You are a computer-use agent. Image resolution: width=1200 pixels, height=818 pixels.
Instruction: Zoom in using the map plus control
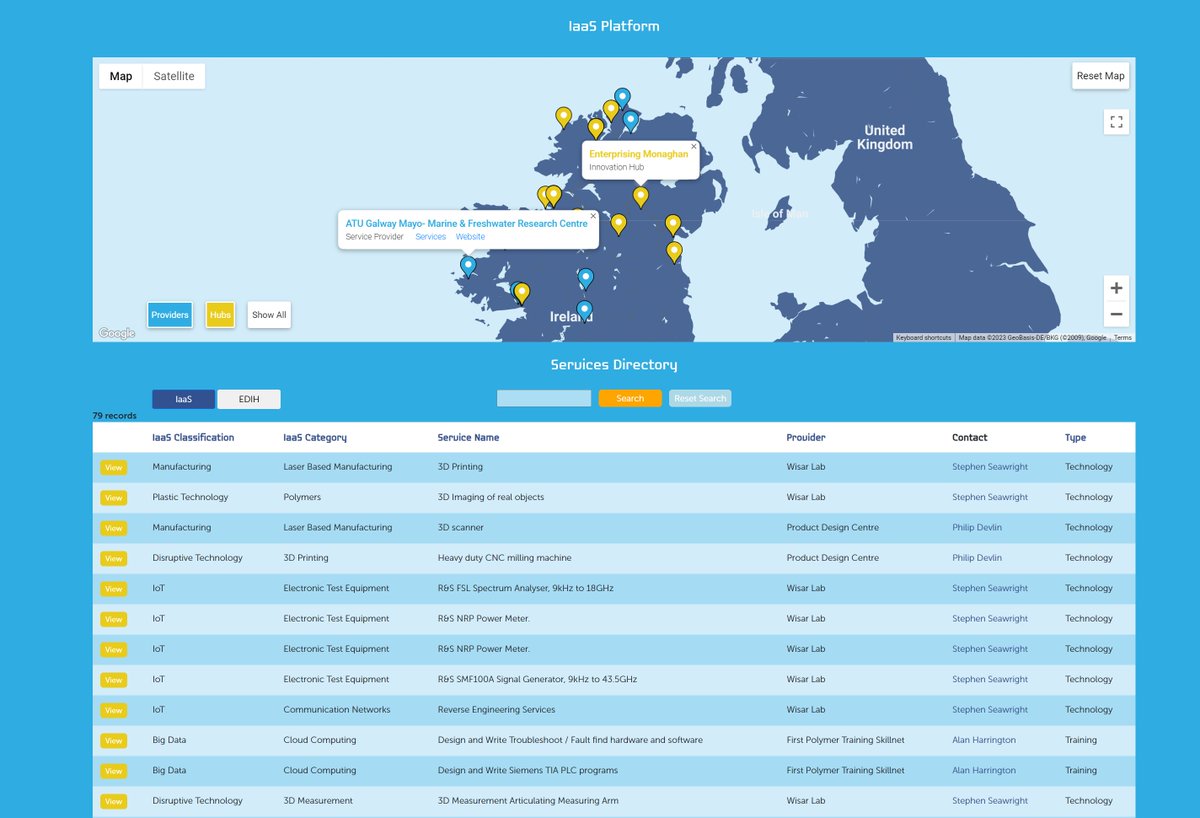click(x=1116, y=287)
